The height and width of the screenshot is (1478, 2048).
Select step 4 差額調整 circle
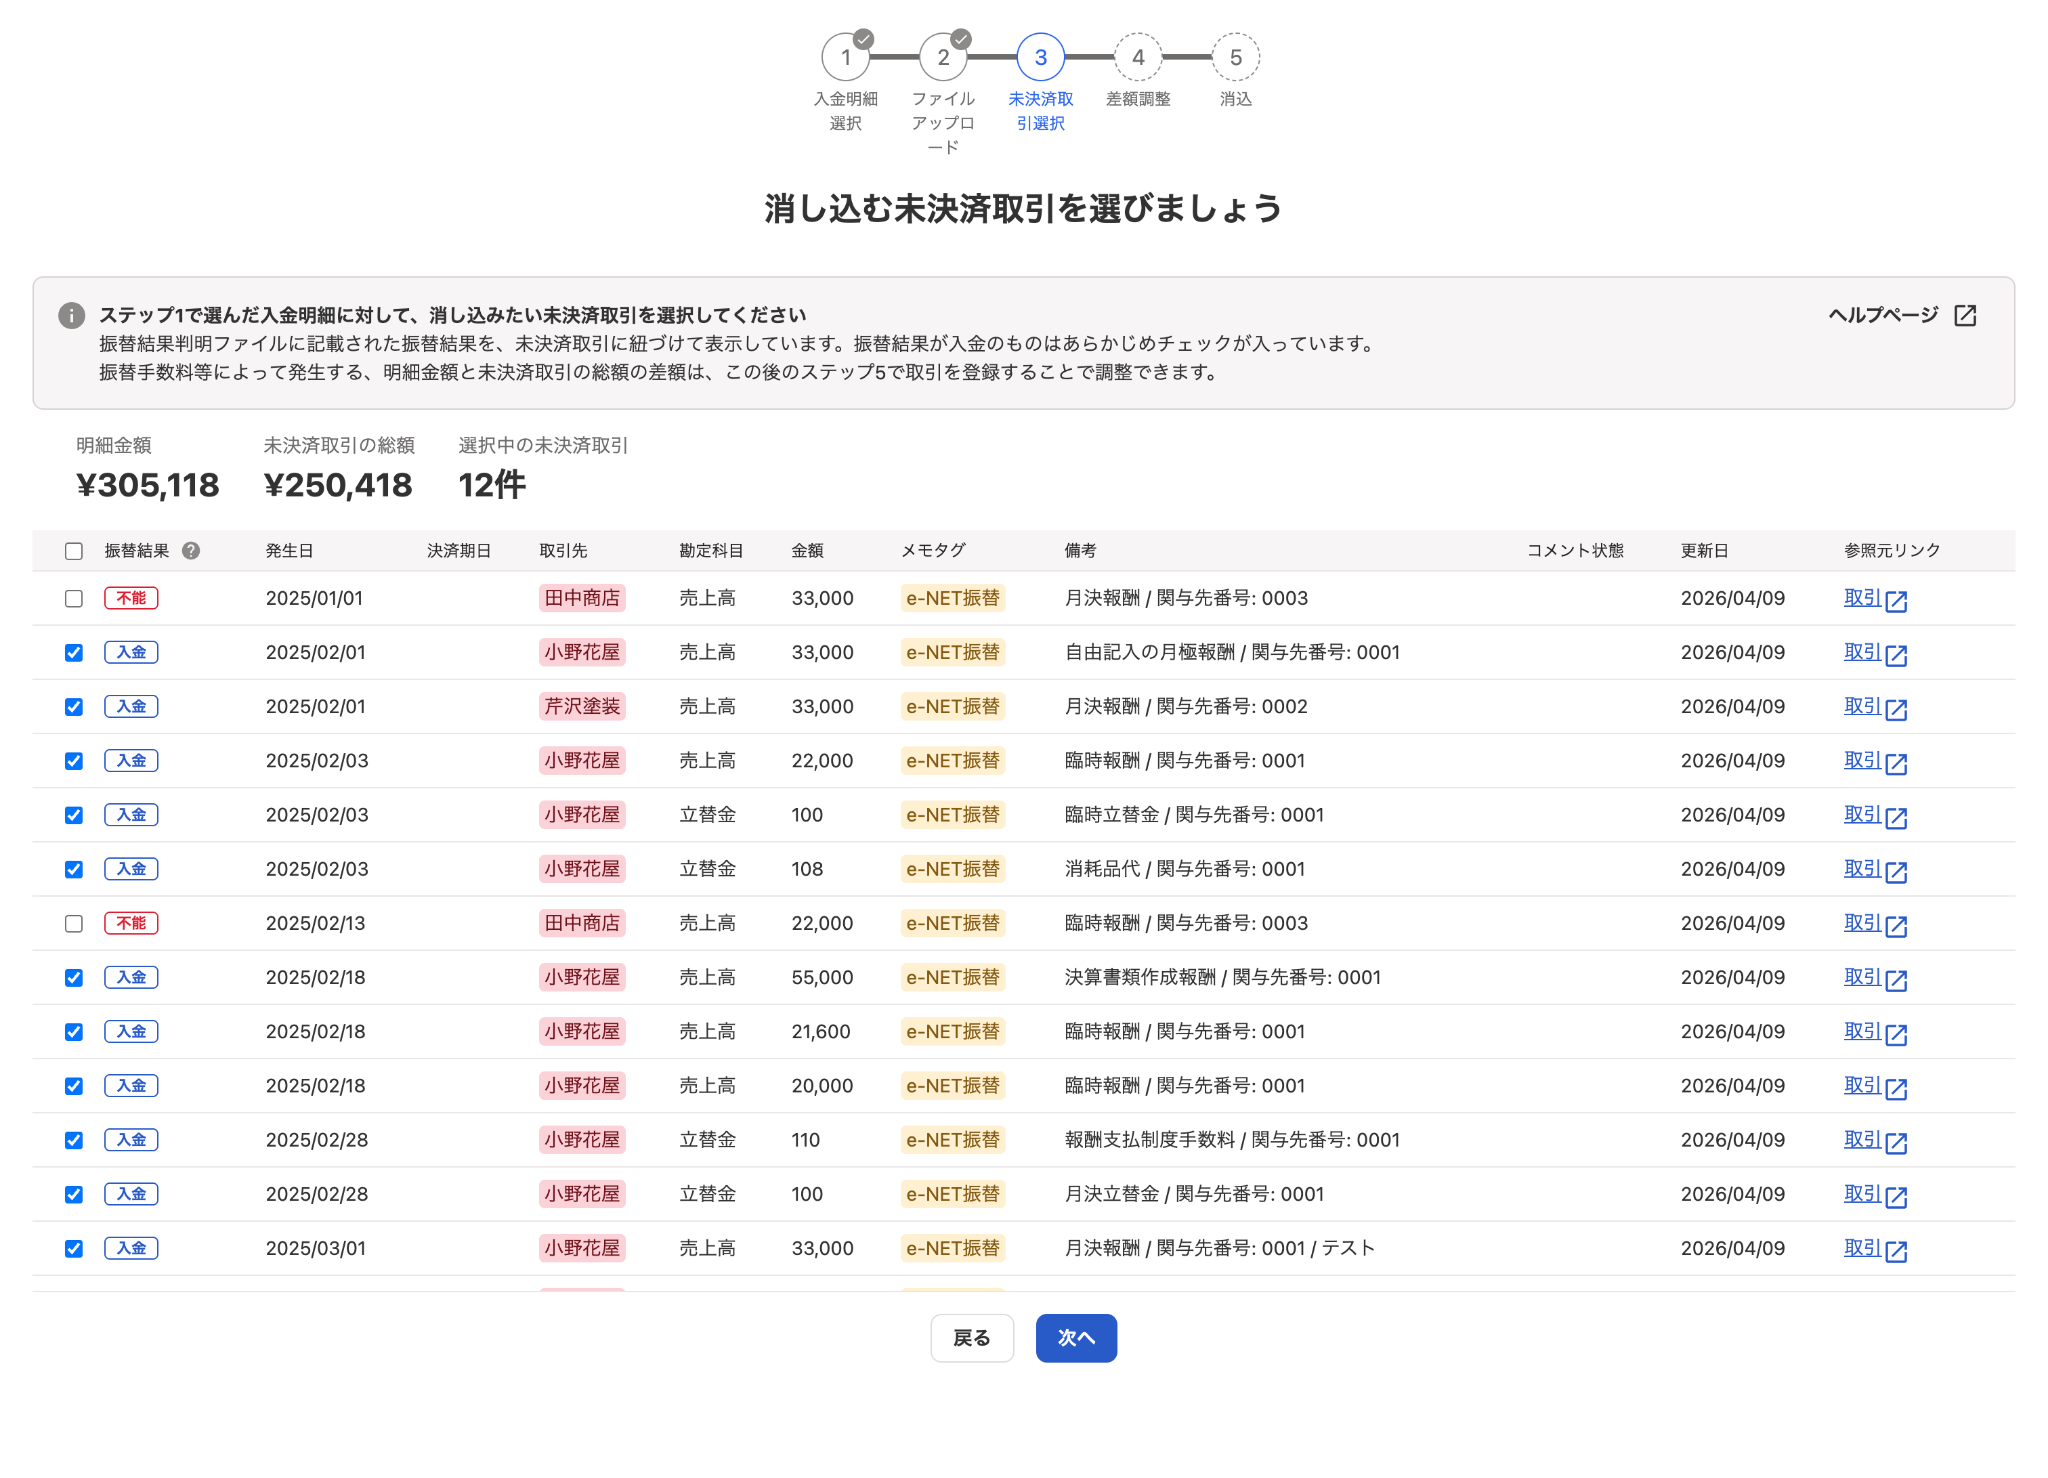[x=1138, y=57]
